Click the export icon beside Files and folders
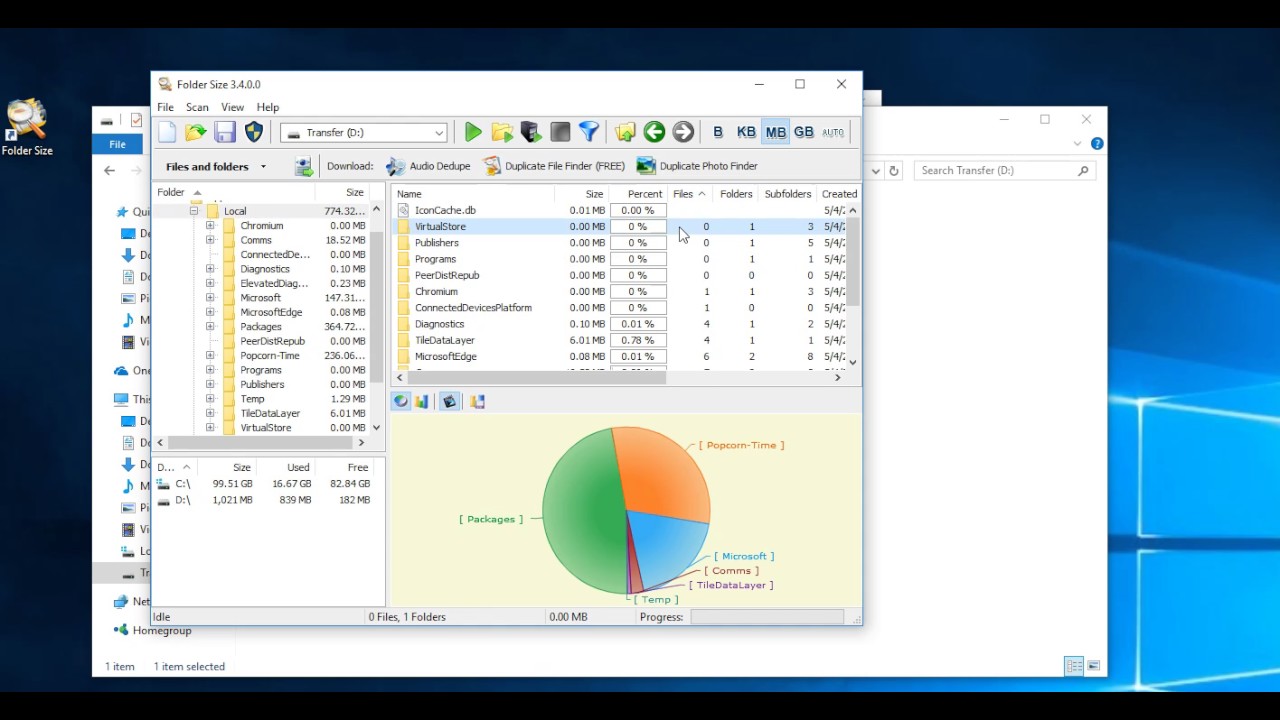This screenshot has width=1280, height=720. (x=304, y=167)
